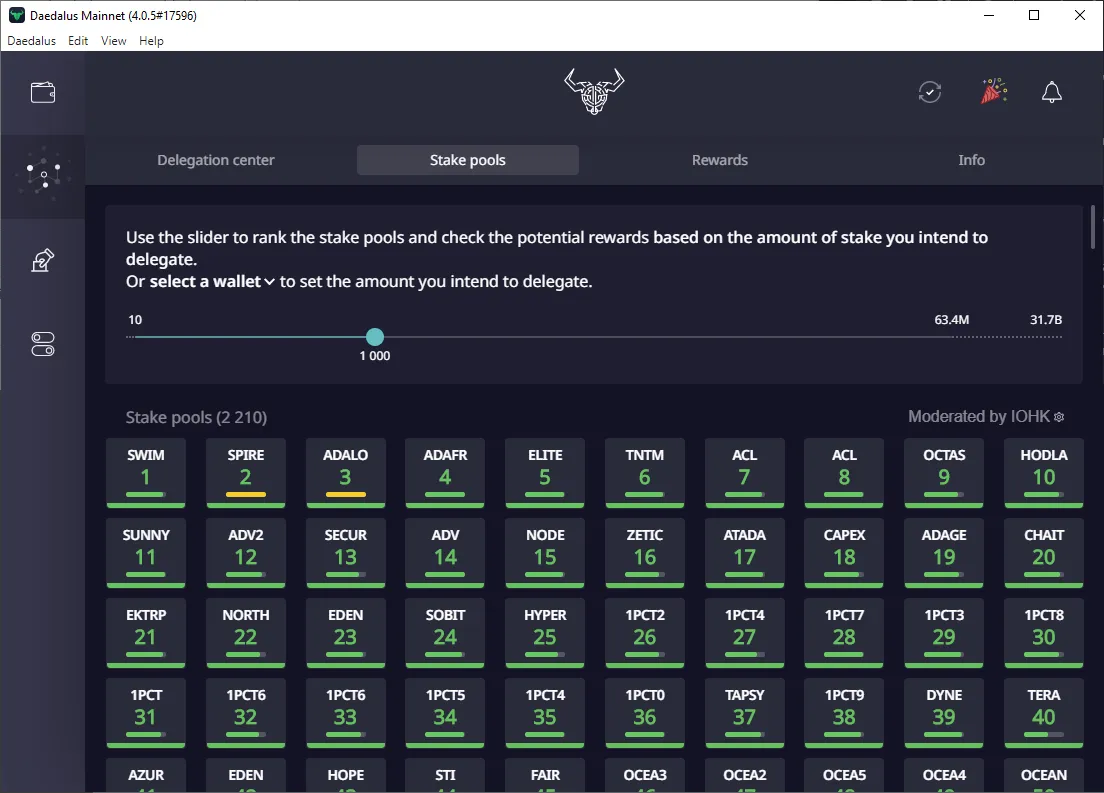Open the HYPER pool tile
This screenshot has height=793, width=1104.
(x=545, y=632)
